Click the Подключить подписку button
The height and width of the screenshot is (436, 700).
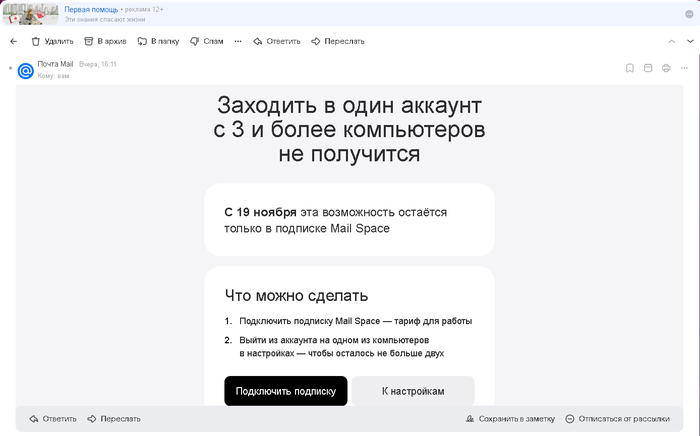(x=286, y=391)
